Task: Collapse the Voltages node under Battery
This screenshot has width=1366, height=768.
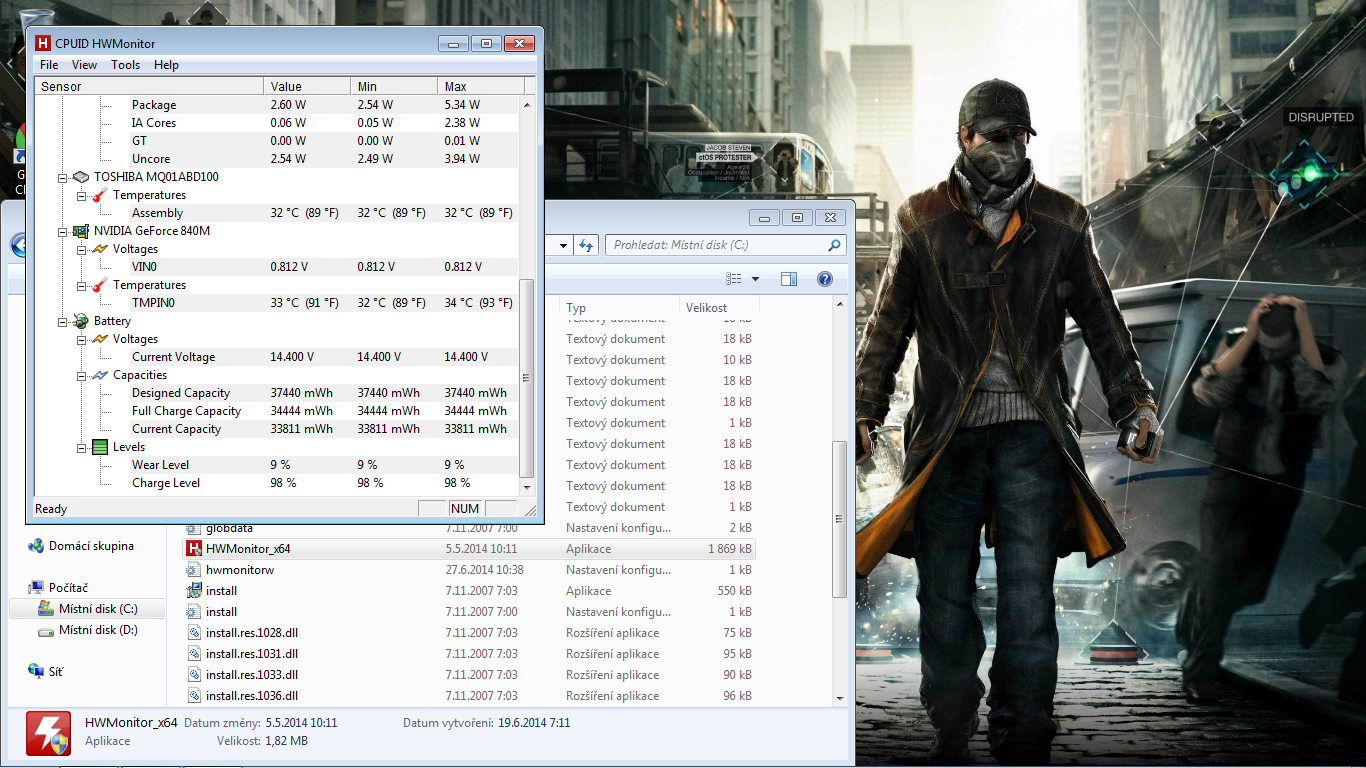Action: [x=81, y=339]
